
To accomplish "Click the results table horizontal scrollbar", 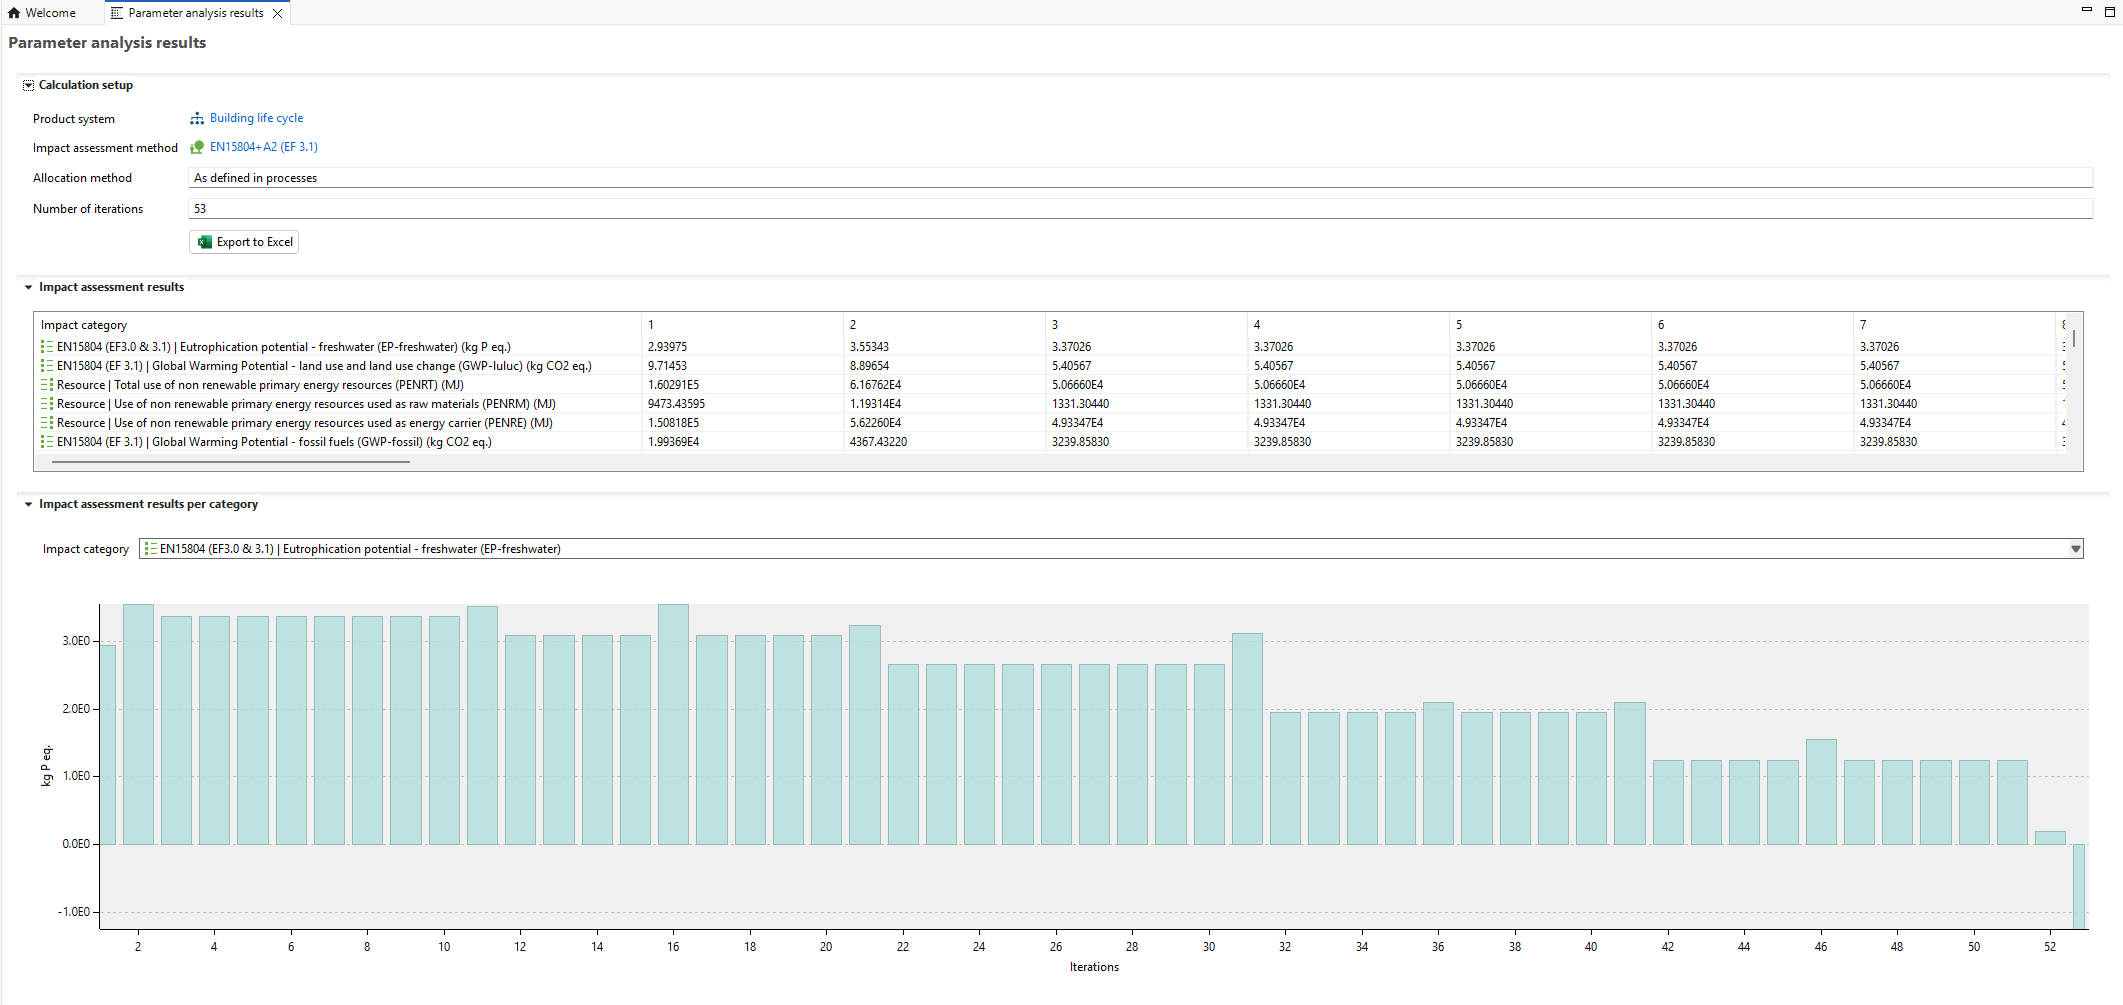I will point(230,462).
